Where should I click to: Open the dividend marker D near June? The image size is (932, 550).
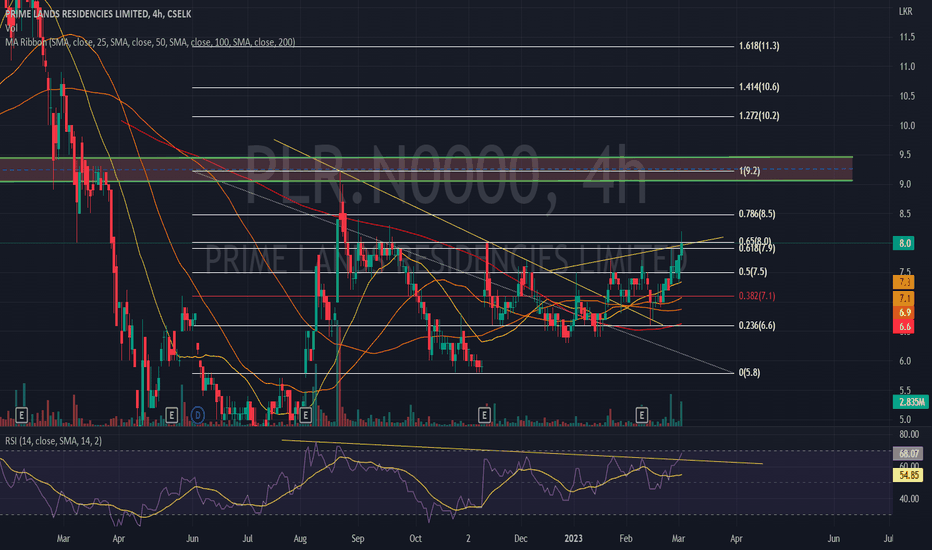pyautogui.click(x=198, y=414)
